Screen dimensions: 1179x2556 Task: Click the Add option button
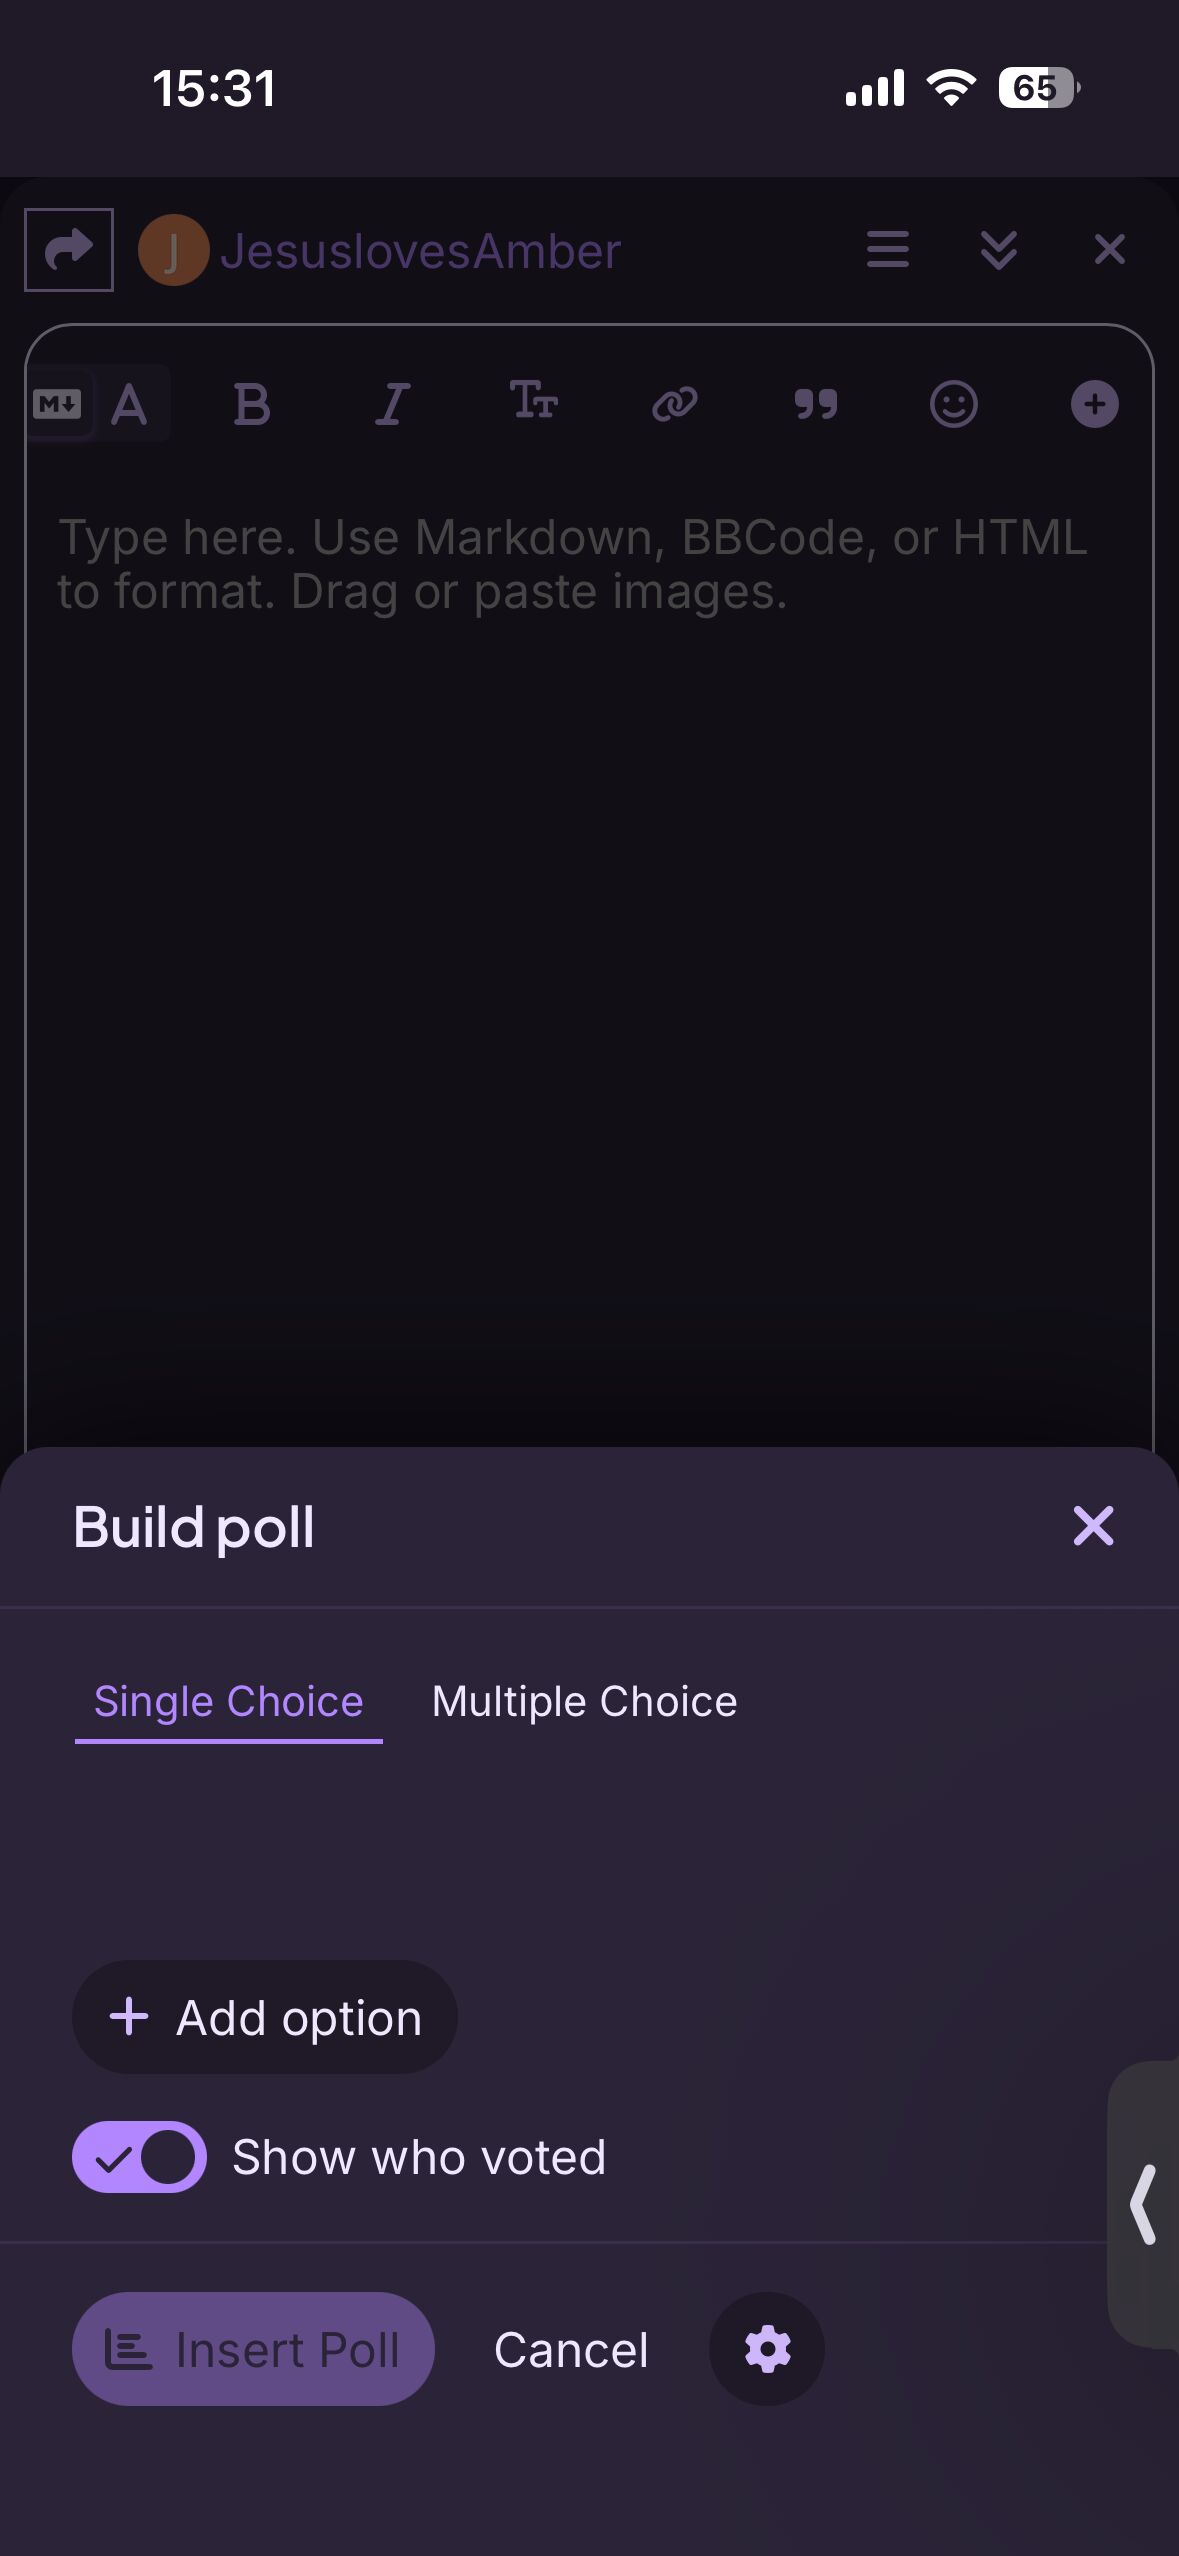265,2017
